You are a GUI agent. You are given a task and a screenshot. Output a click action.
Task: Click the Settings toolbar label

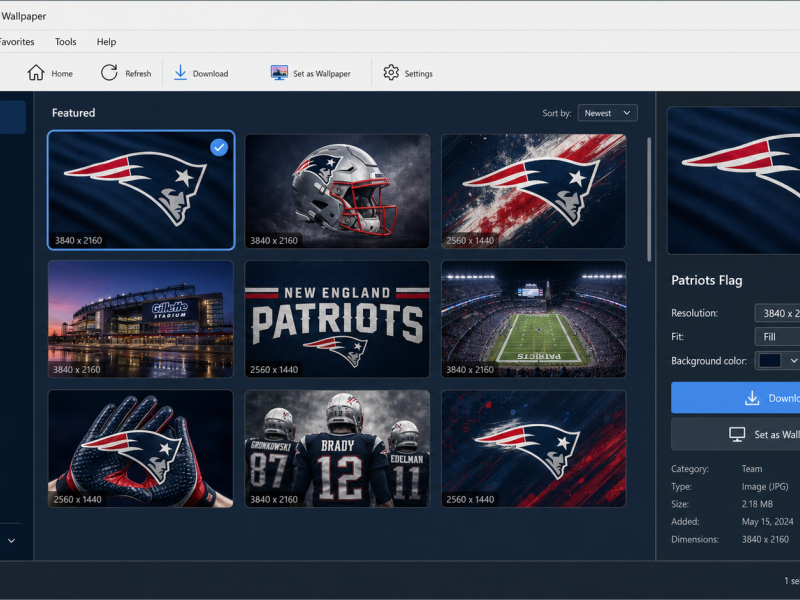(418, 73)
